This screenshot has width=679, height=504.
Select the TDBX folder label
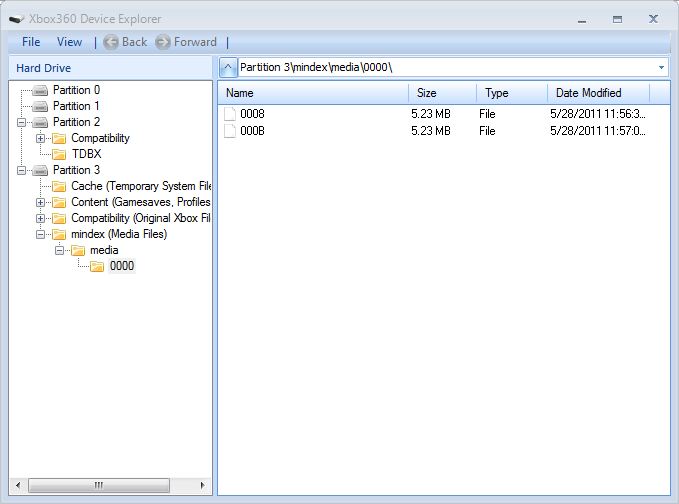point(87,154)
